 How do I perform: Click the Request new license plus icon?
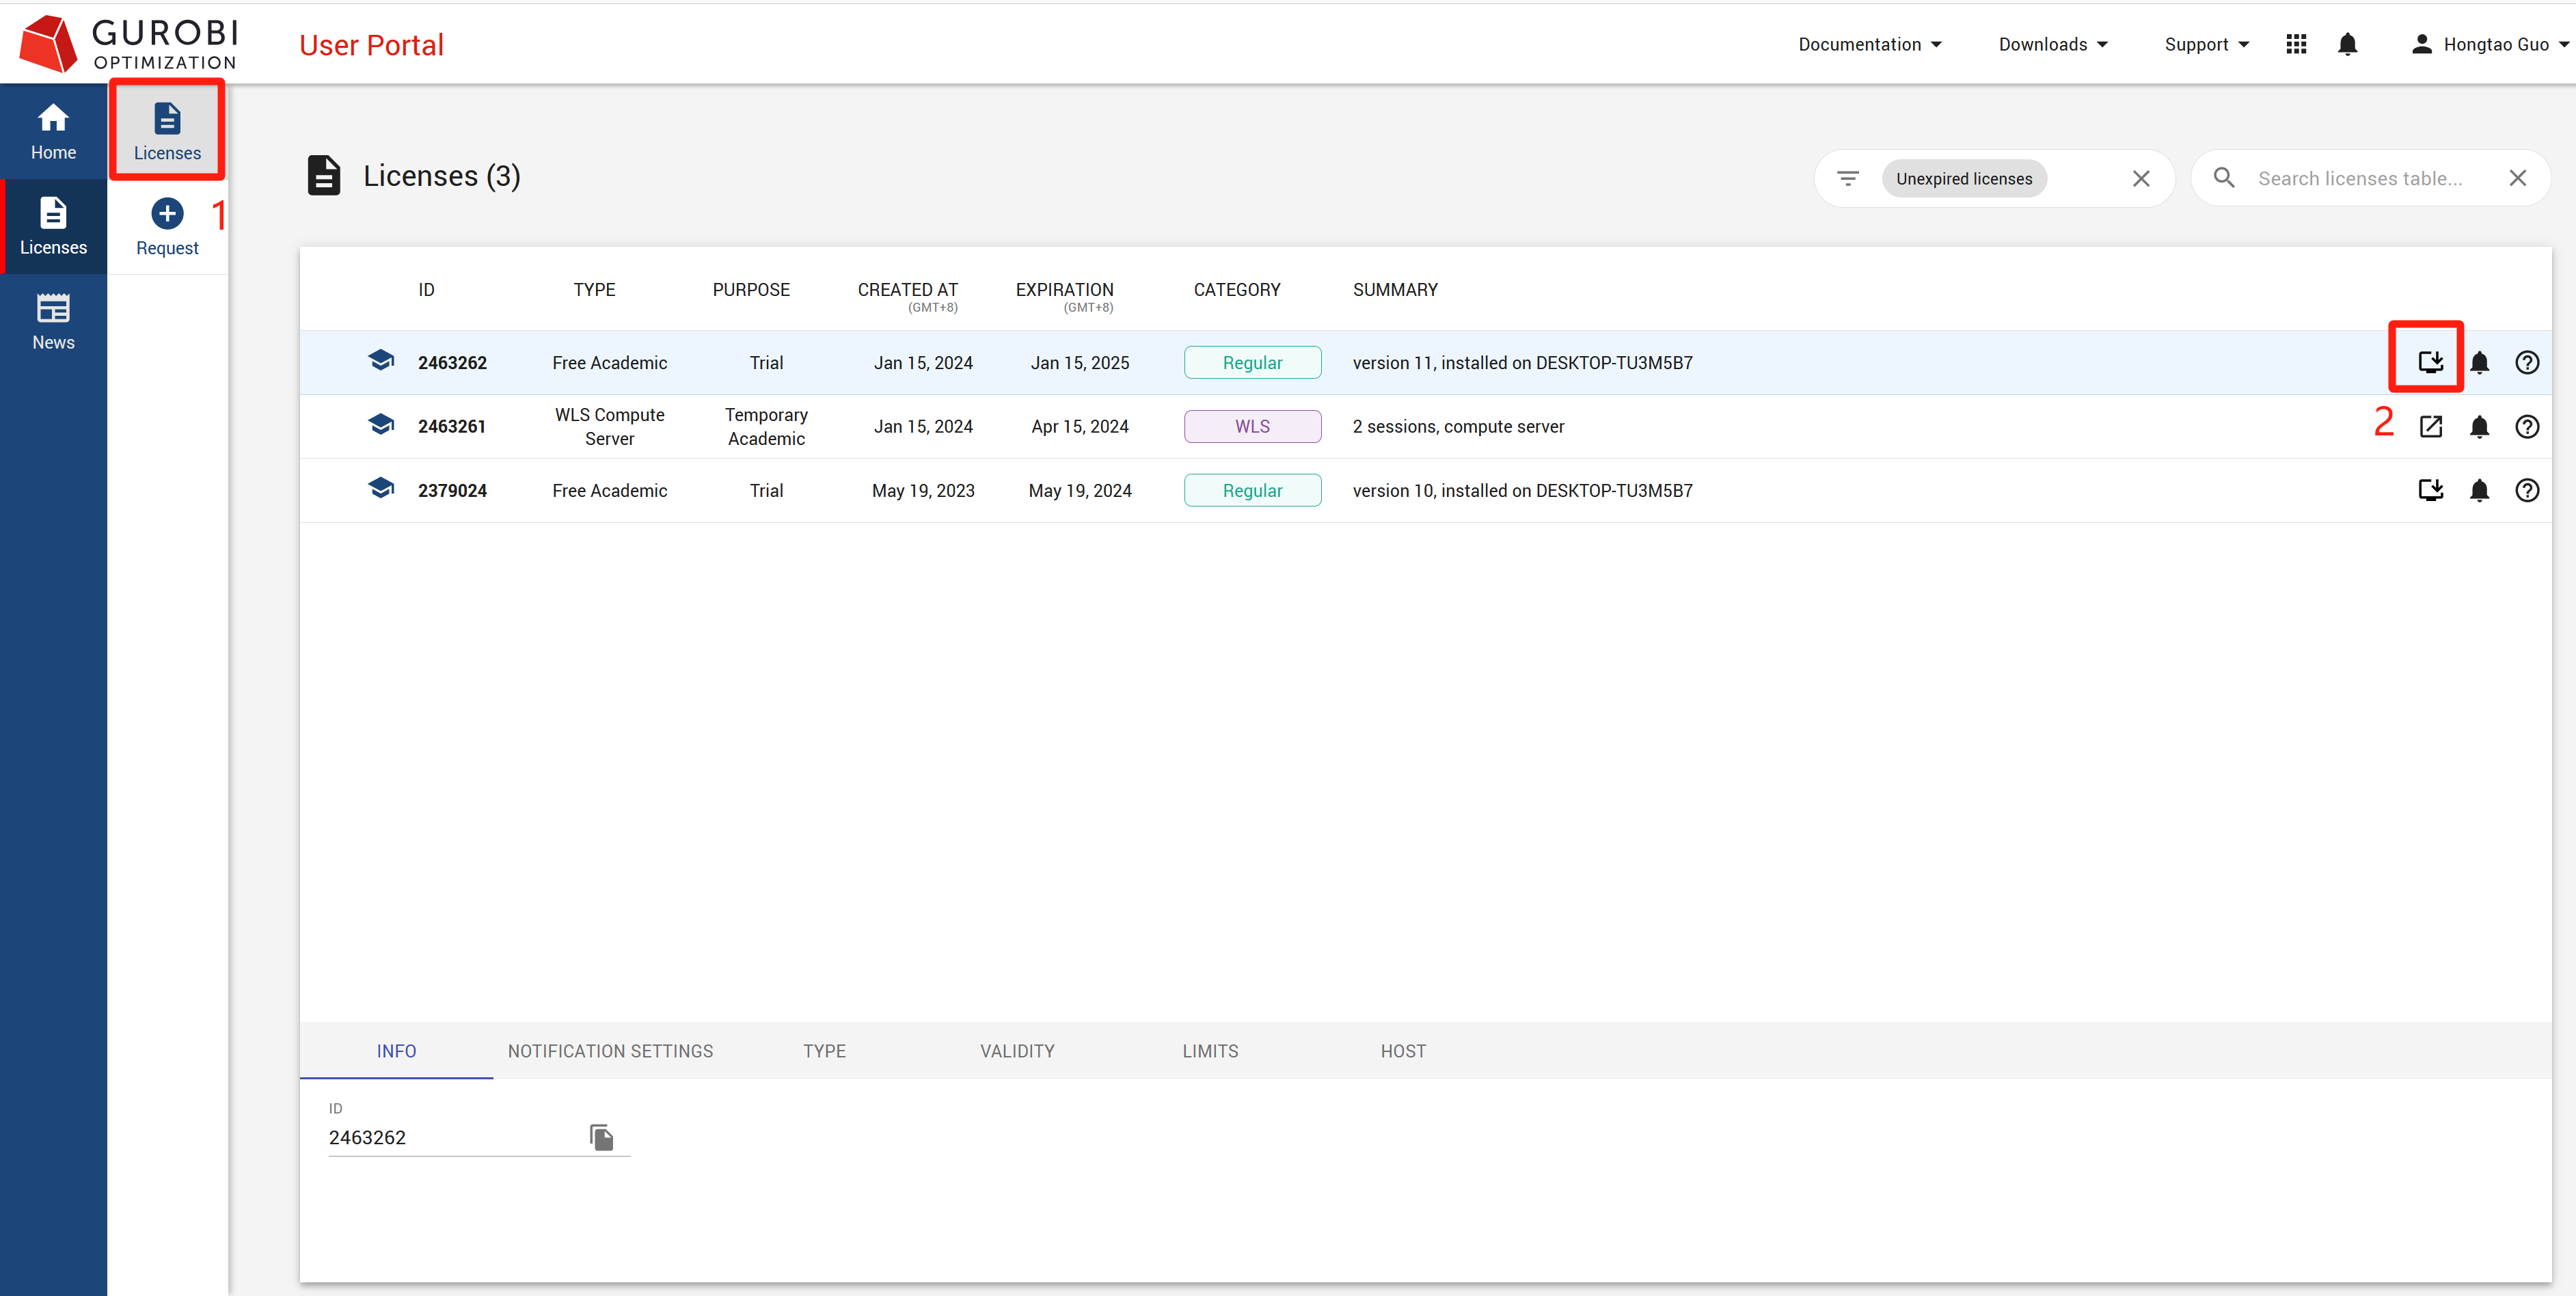[x=167, y=213]
